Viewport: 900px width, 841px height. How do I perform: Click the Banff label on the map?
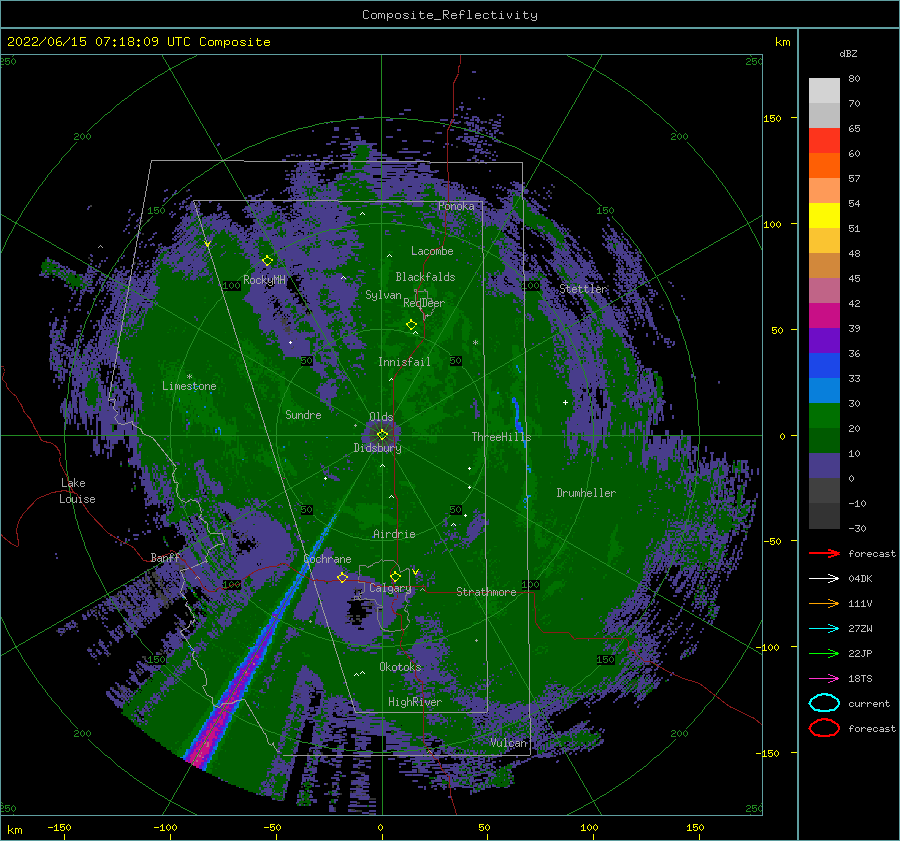165,558
